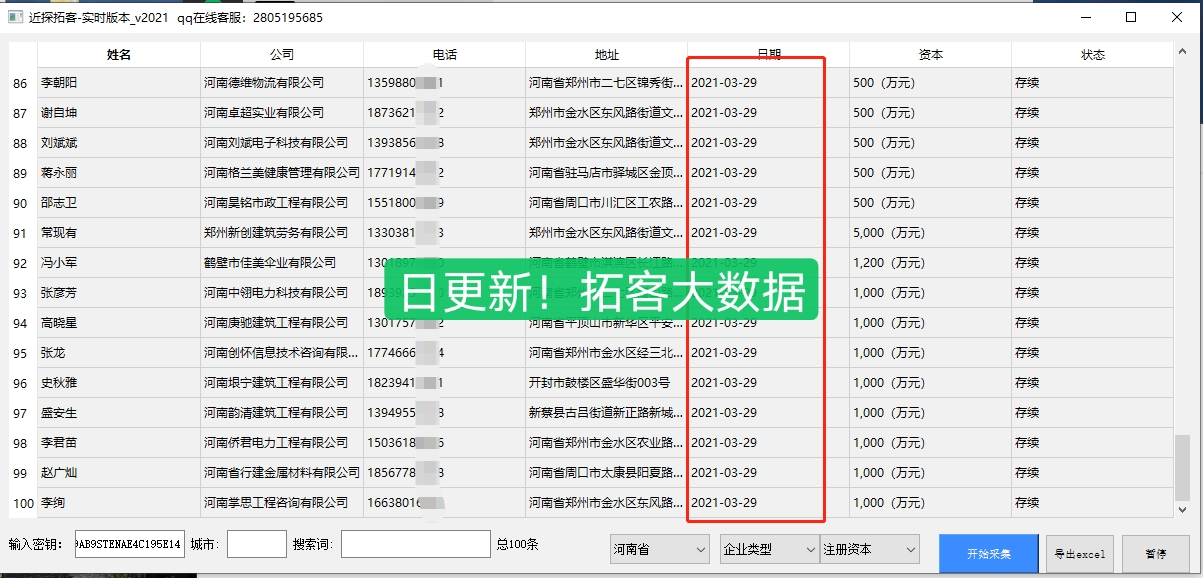Select name cell 谢自坤
The image size is (1203, 578).
[x=119, y=113]
